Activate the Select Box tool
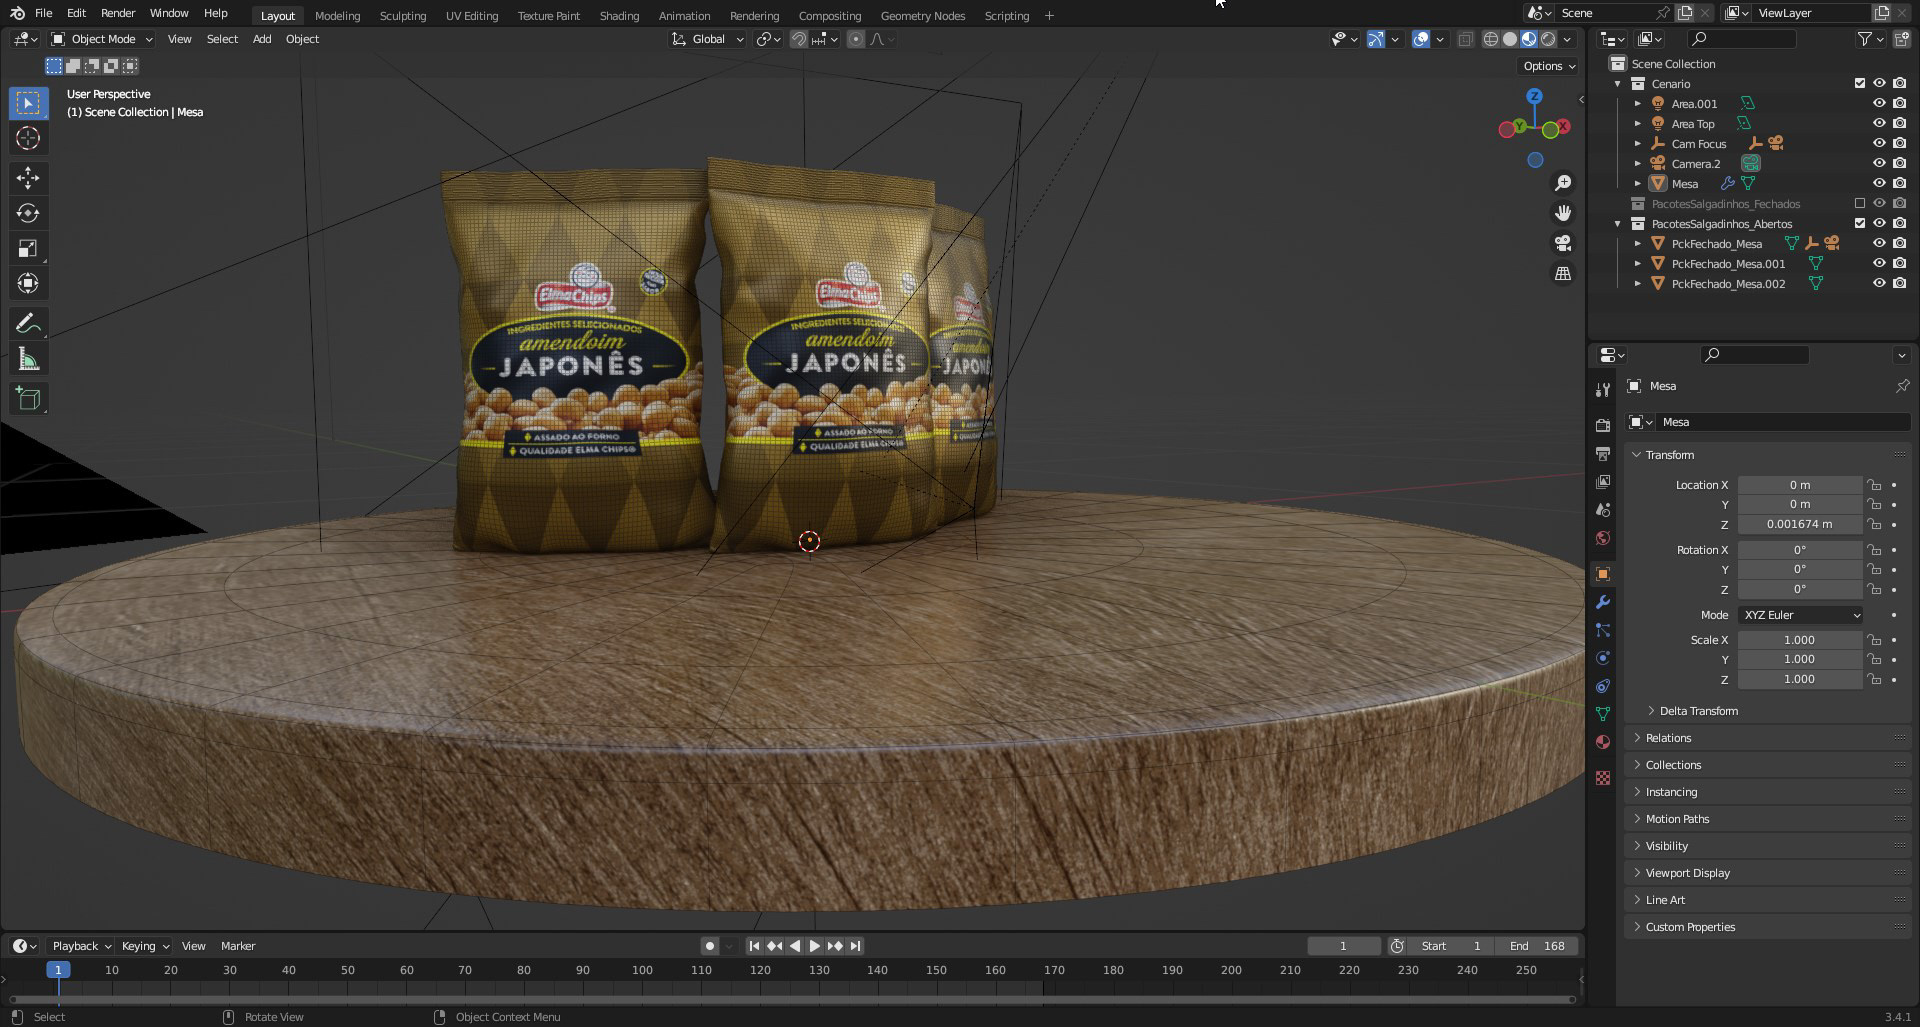Viewport: 1920px width, 1027px height. (28, 103)
